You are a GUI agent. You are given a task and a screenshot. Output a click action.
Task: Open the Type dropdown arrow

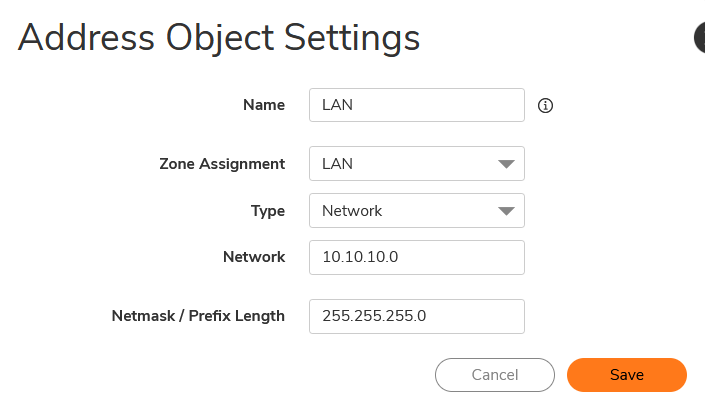point(506,211)
